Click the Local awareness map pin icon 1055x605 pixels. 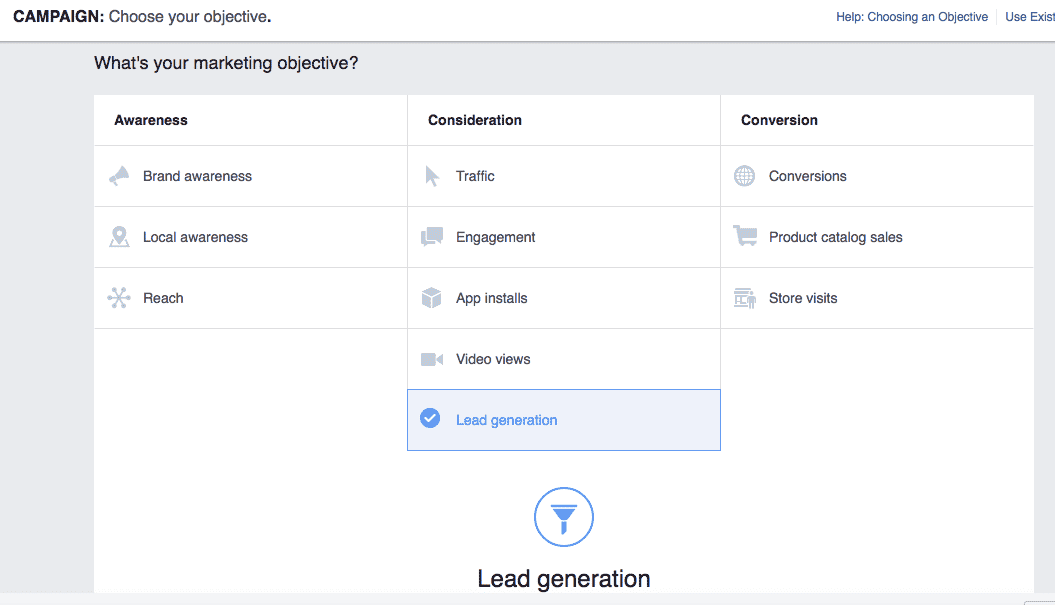[120, 237]
